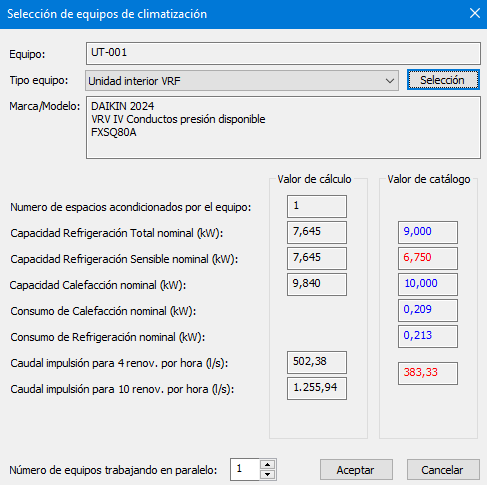Image resolution: width=487 pixels, height=485 pixels.
Task: Select catalog heating capacity 10,000 field
Action: click(428, 284)
